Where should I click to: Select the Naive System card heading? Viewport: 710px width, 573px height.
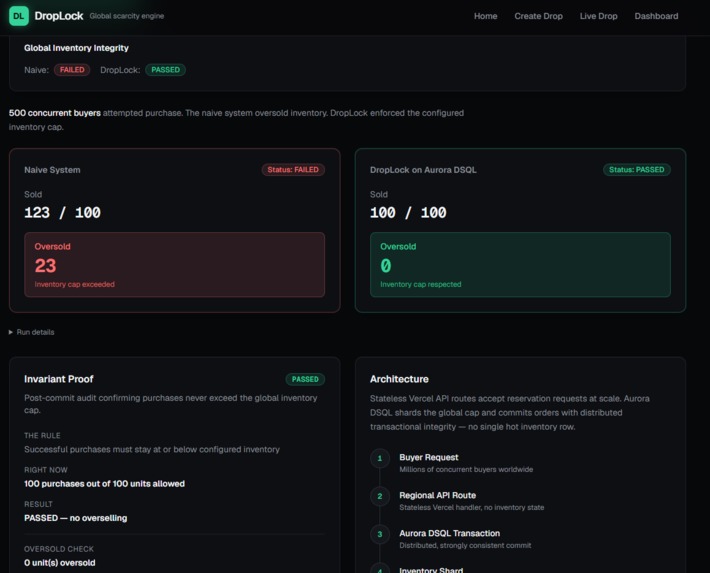(x=52, y=170)
